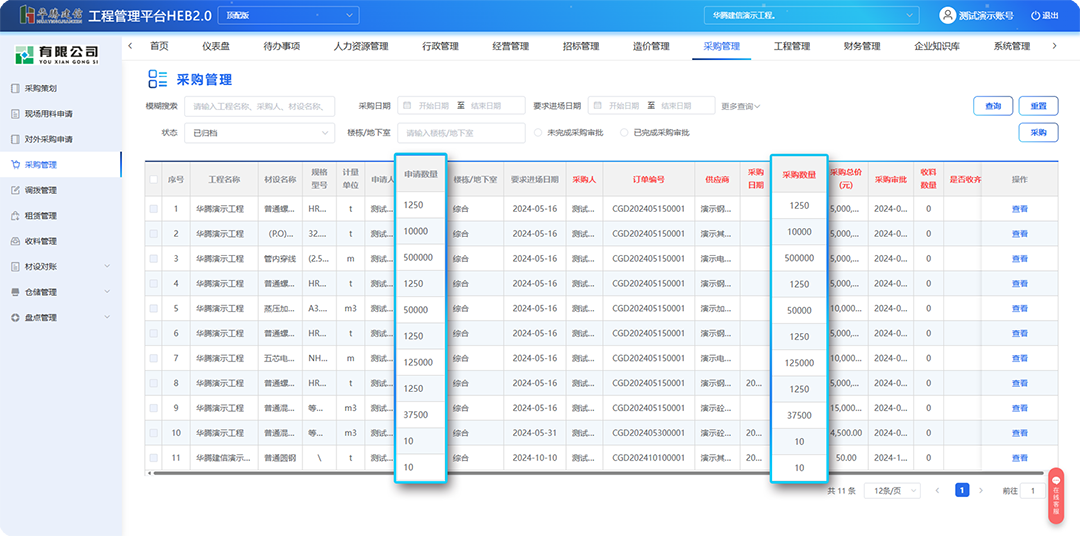Switch to the 造价管理 tab
Image resolution: width=1080 pixels, height=536 pixels.
click(x=651, y=46)
